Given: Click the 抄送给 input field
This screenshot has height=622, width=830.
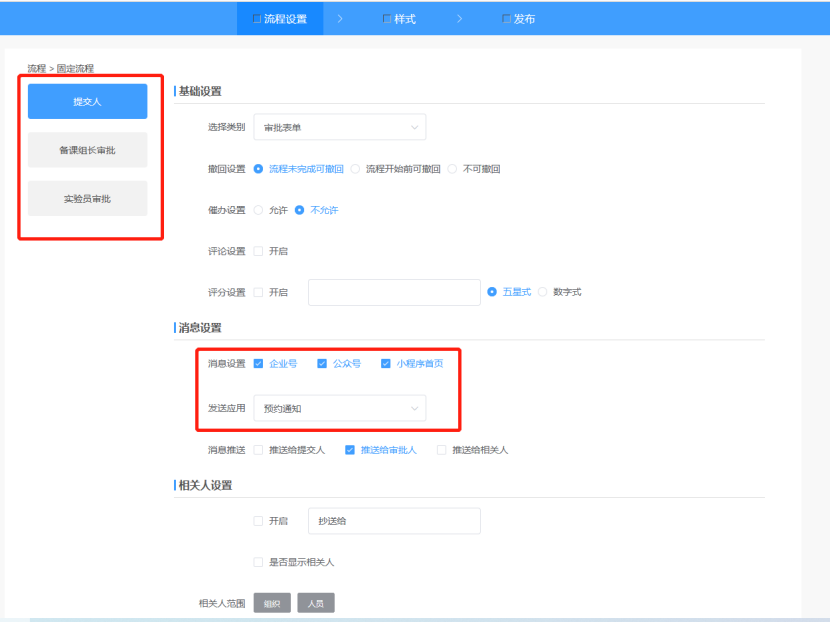Looking at the screenshot, I should (394, 521).
